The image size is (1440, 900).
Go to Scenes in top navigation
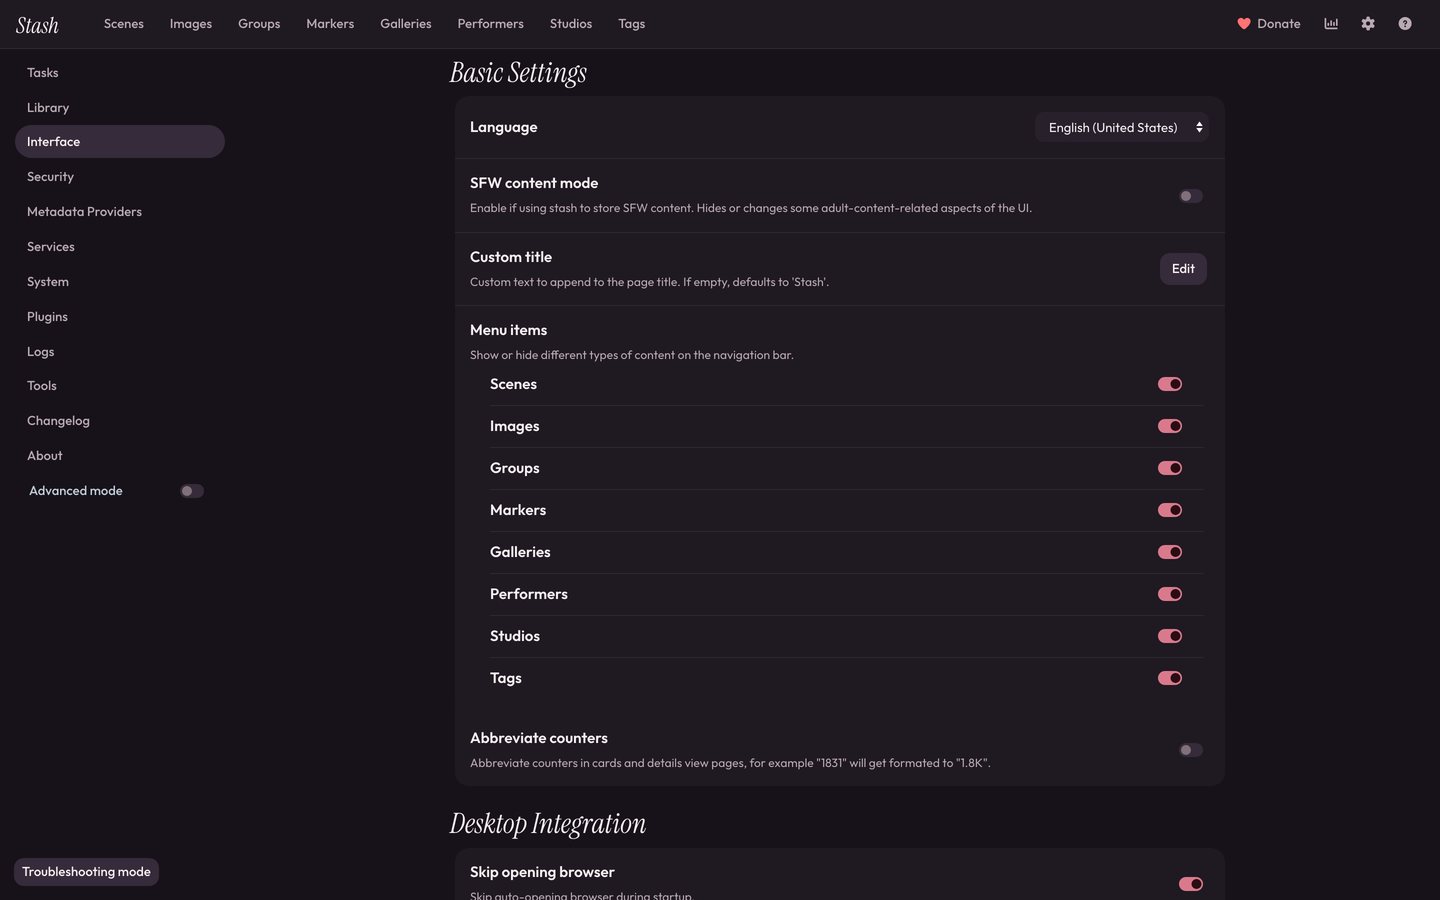coord(124,24)
